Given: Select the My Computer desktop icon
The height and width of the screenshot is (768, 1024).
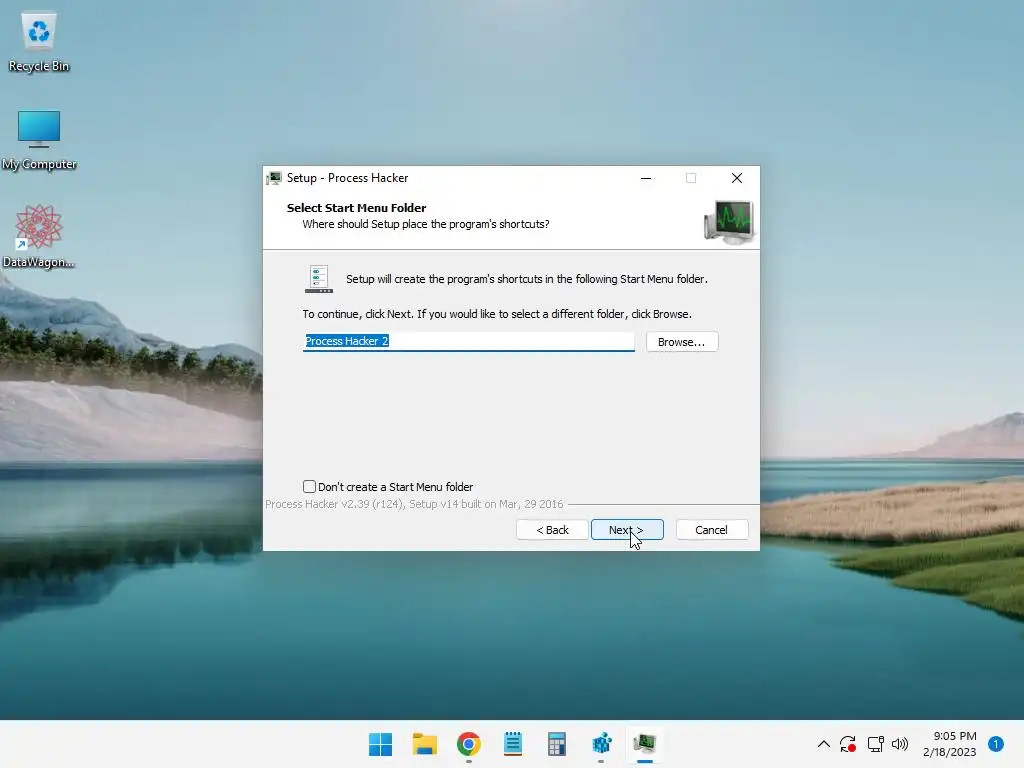Looking at the screenshot, I should 39,140.
